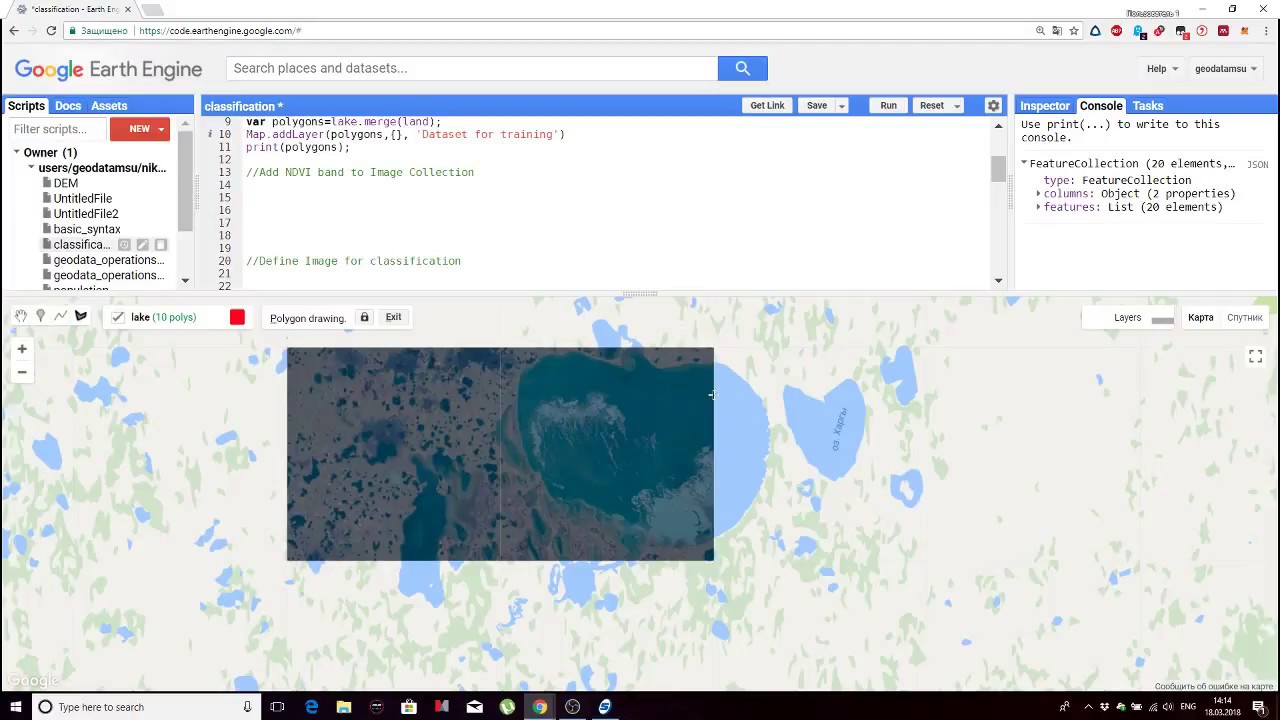Screen dimensions: 1280x720
Task: Open the Ghostery extension icon
Action: click(1139, 31)
